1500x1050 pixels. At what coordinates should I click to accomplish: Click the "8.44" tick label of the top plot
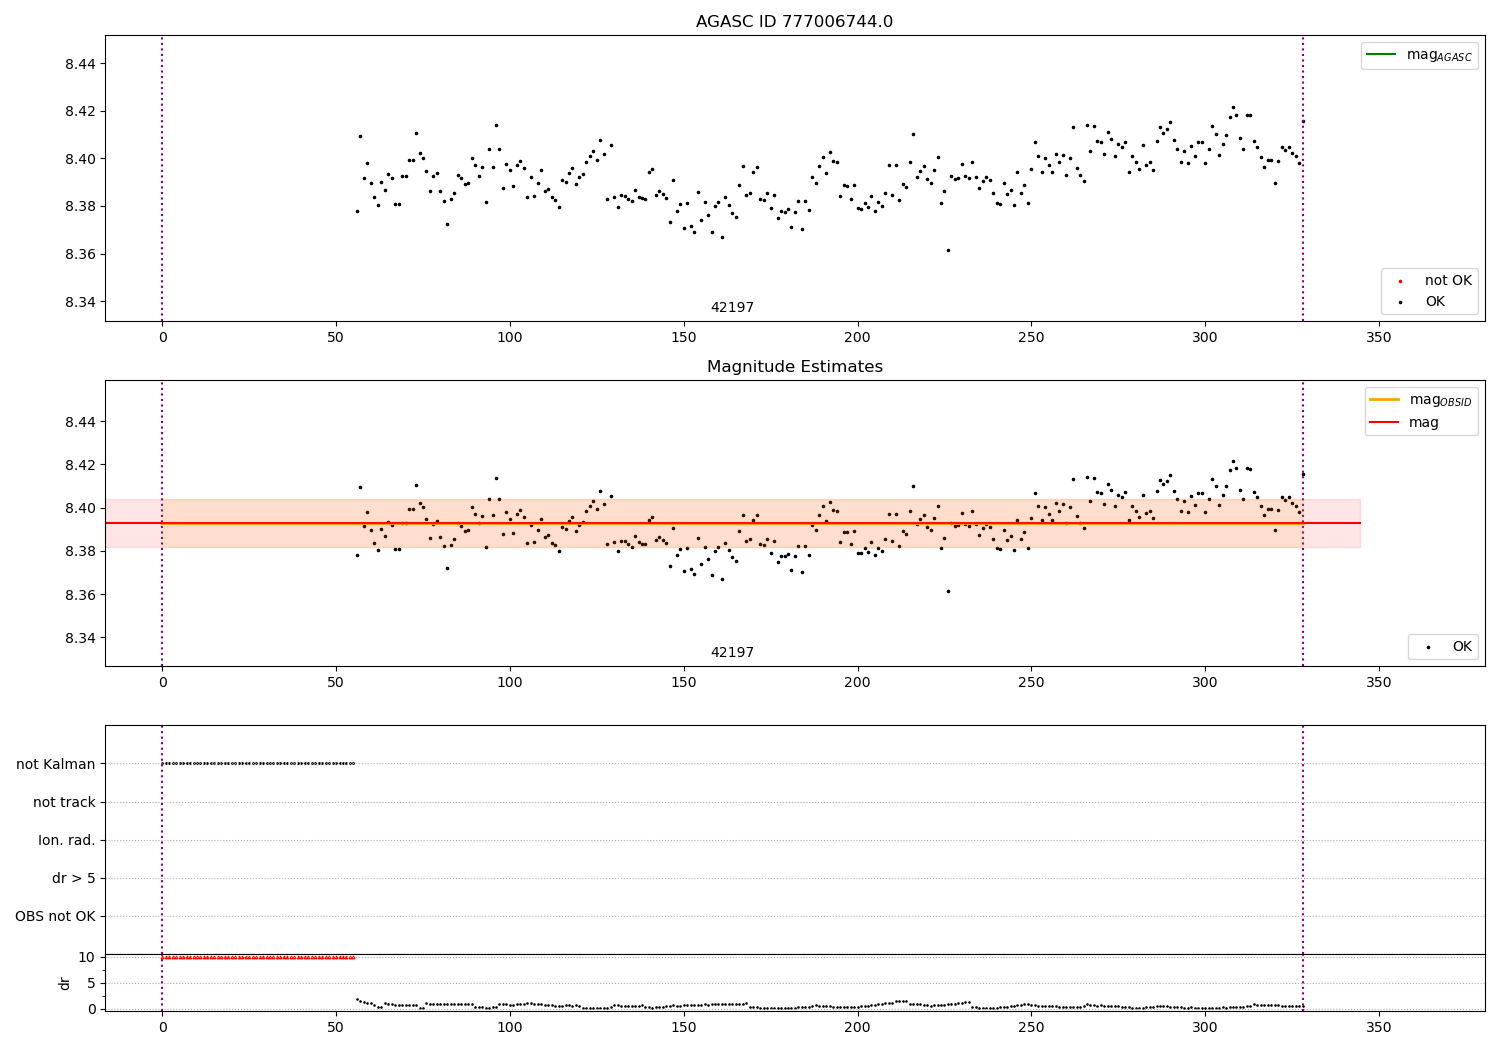pyautogui.click(x=79, y=64)
